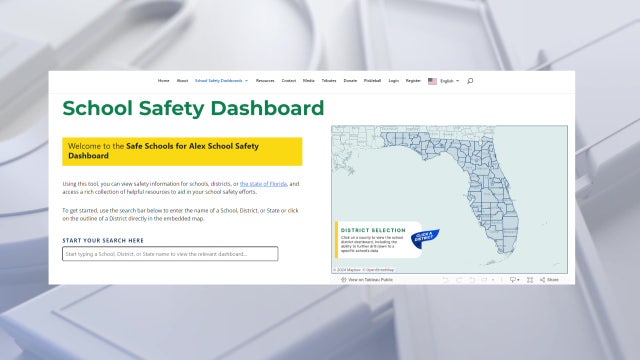This screenshot has width=640, height=360.
Task: Open the Home menu item
Action: 163,81
